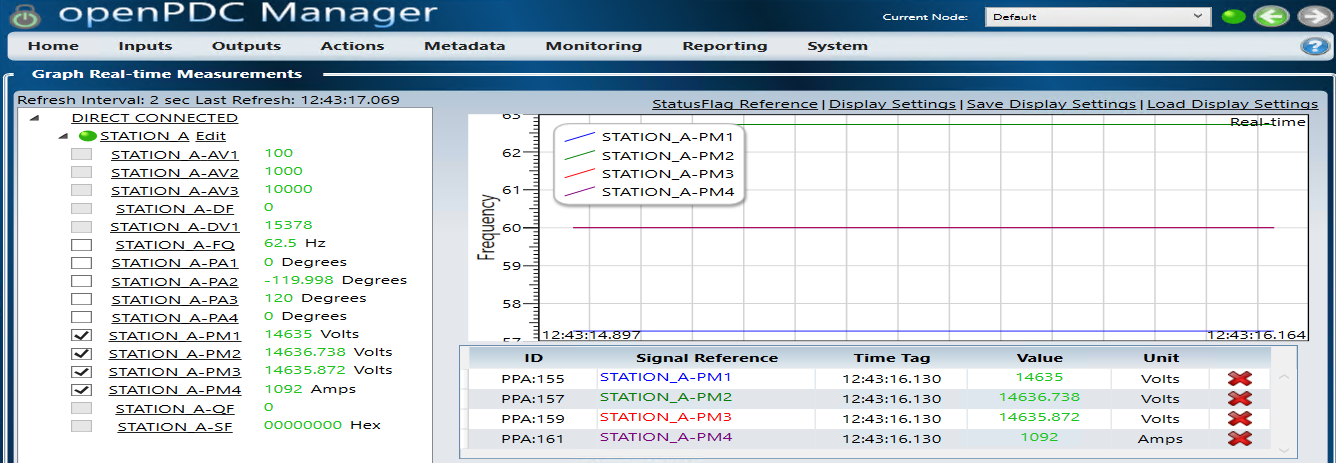Click the STATION_A-PM2 legend entry

(x=667, y=155)
